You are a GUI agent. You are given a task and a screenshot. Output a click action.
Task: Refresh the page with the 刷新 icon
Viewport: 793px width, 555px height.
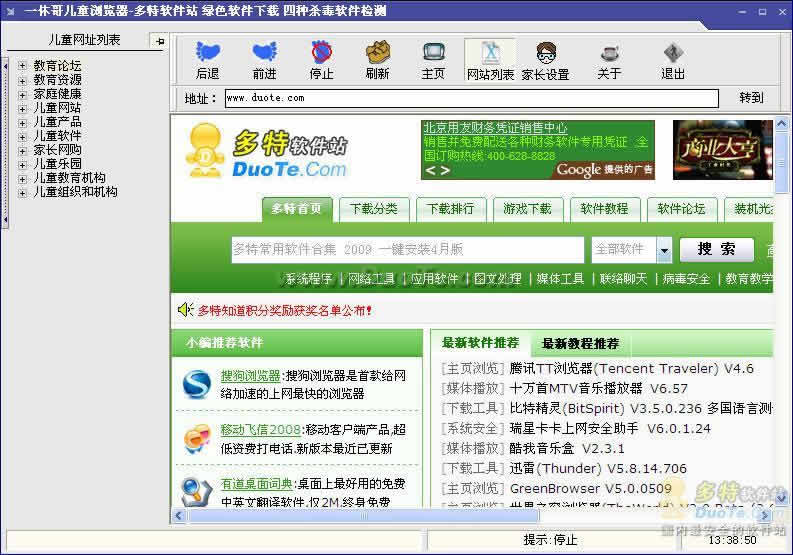pos(378,52)
